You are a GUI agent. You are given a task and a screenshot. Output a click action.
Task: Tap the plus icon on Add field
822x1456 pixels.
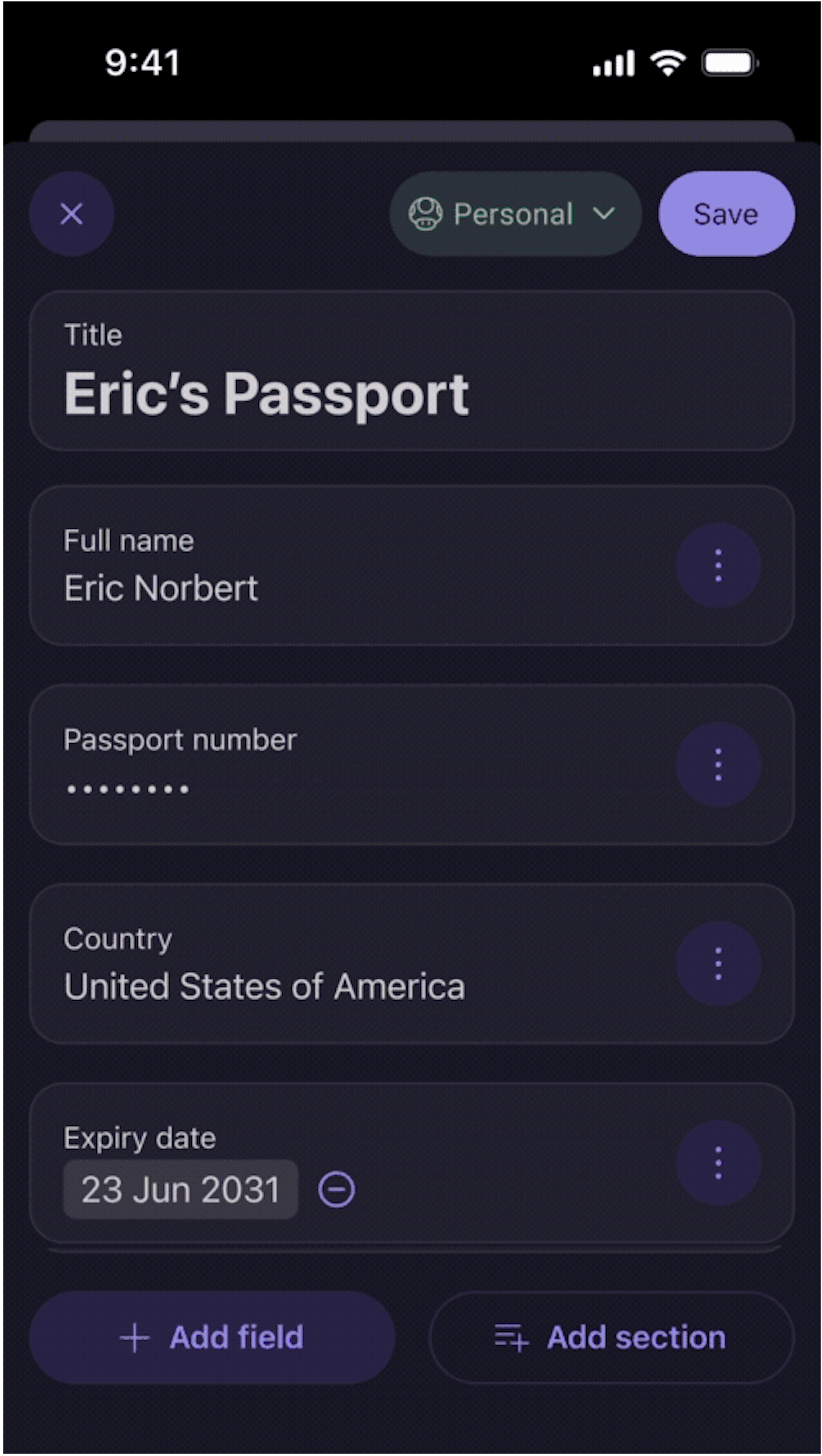click(x=134, y=1338)
